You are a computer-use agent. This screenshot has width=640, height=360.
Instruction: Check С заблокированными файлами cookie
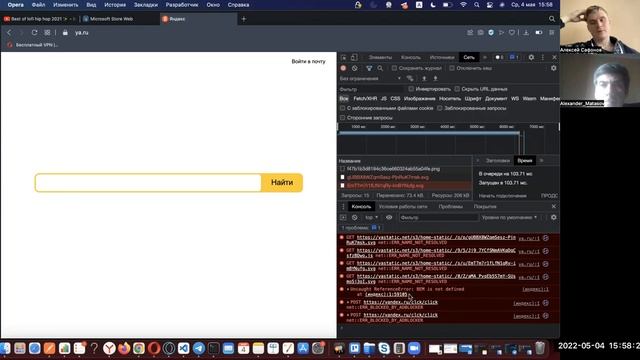tap(342, 108)
